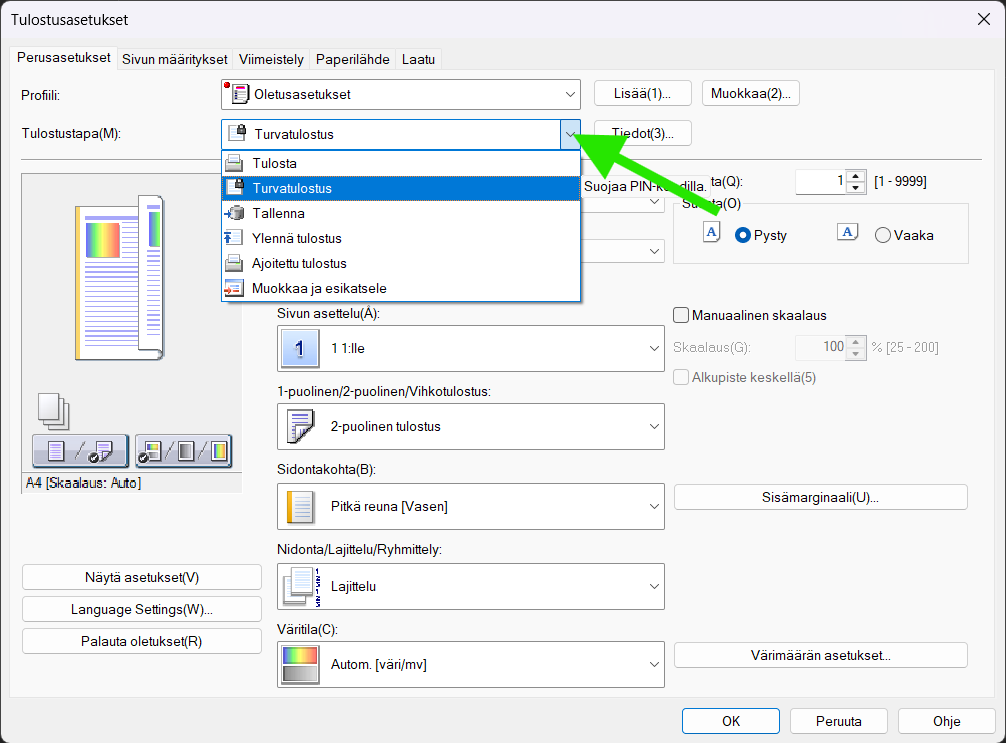Select the Vaaka orientation radio button
Image resolution: width=1006 pixels, height=743 pixels.
(x=882, y=235)
